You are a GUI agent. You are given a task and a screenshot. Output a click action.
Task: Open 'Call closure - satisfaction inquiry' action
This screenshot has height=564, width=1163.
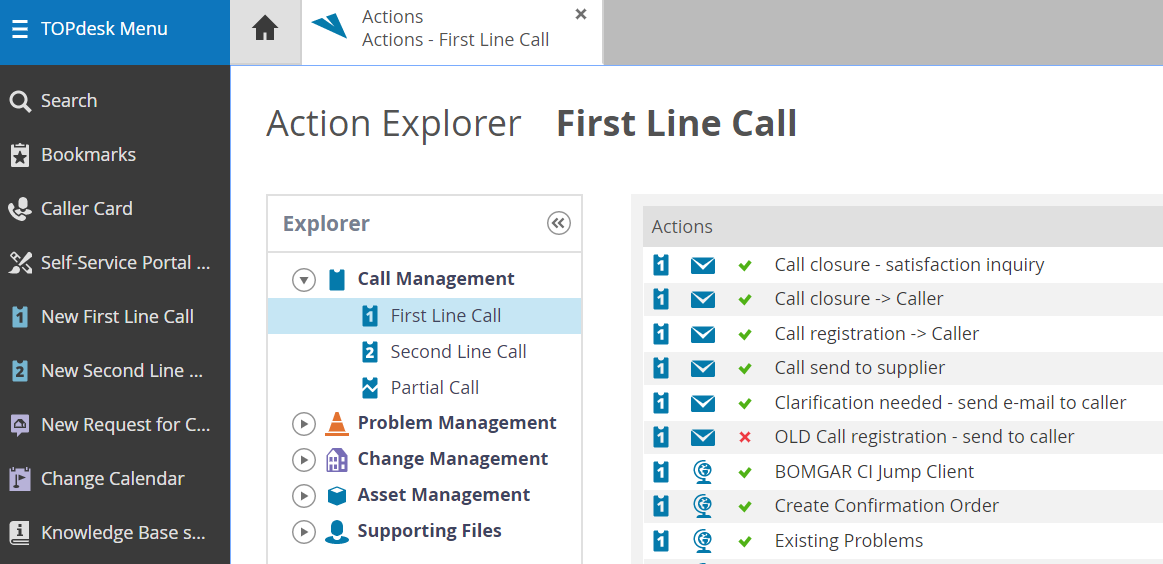(x=909, y=265)
